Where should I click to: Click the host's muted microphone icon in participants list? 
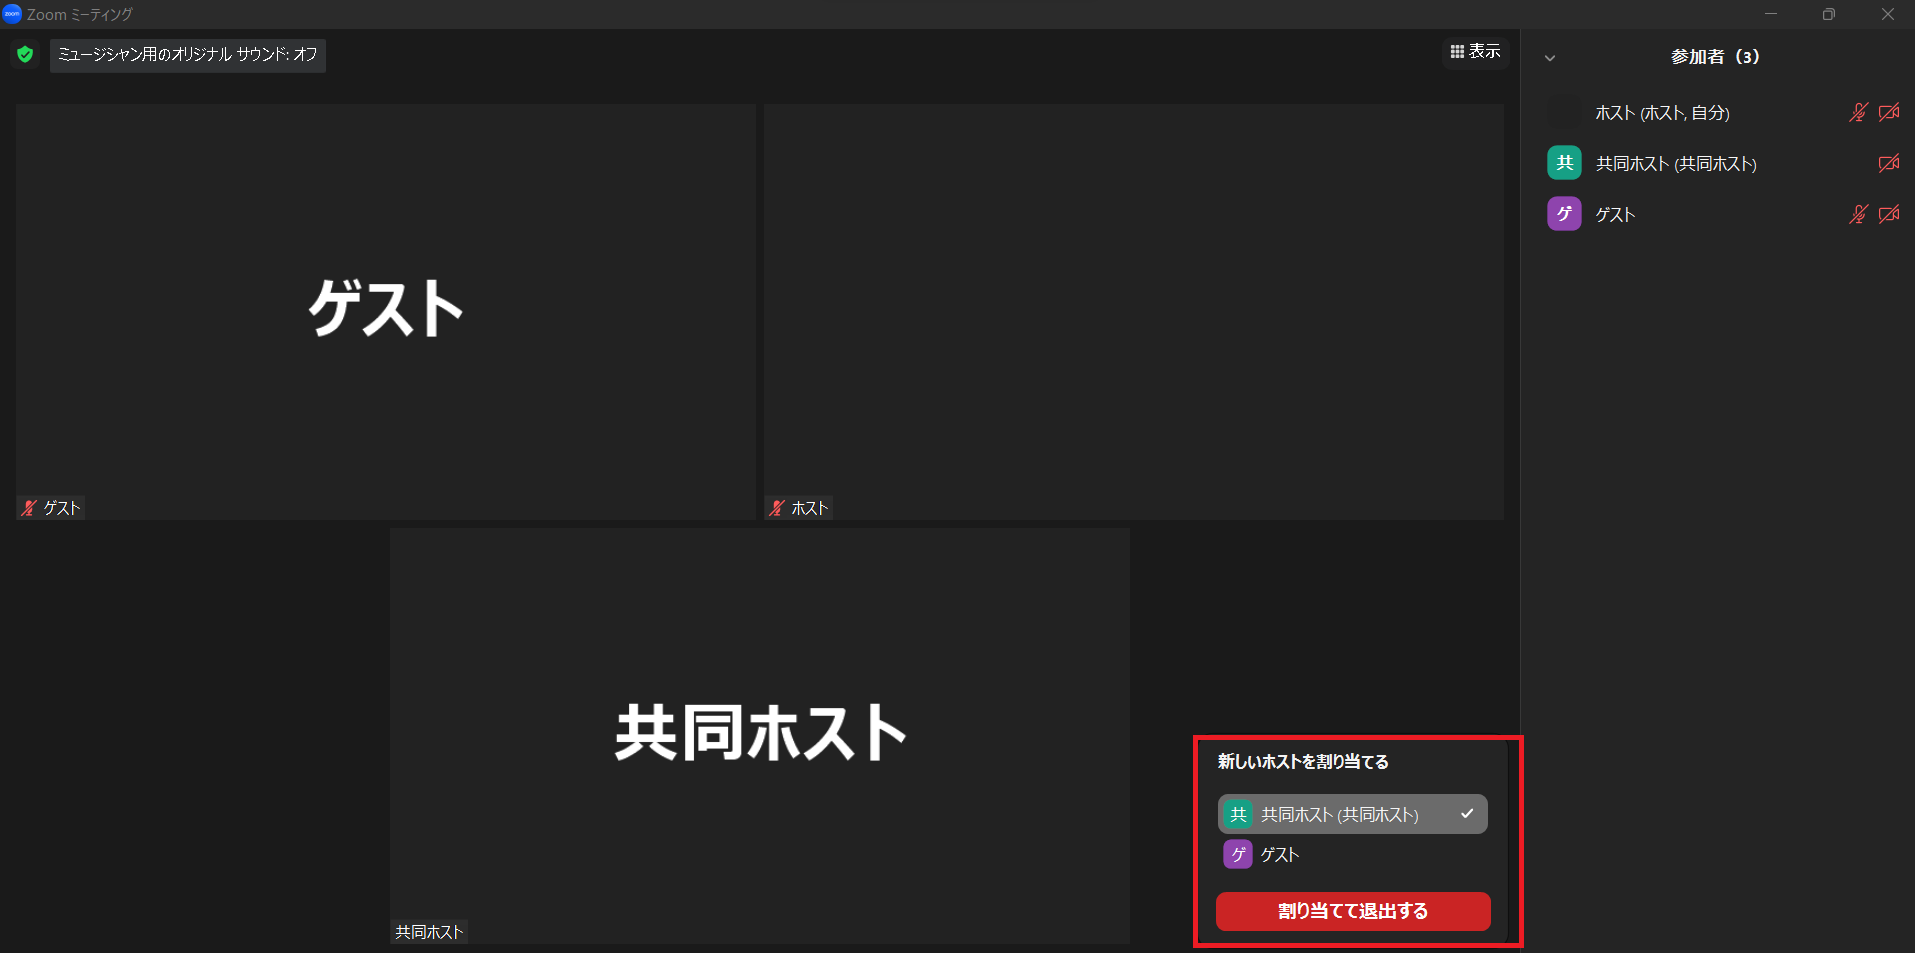[1858, 113]
